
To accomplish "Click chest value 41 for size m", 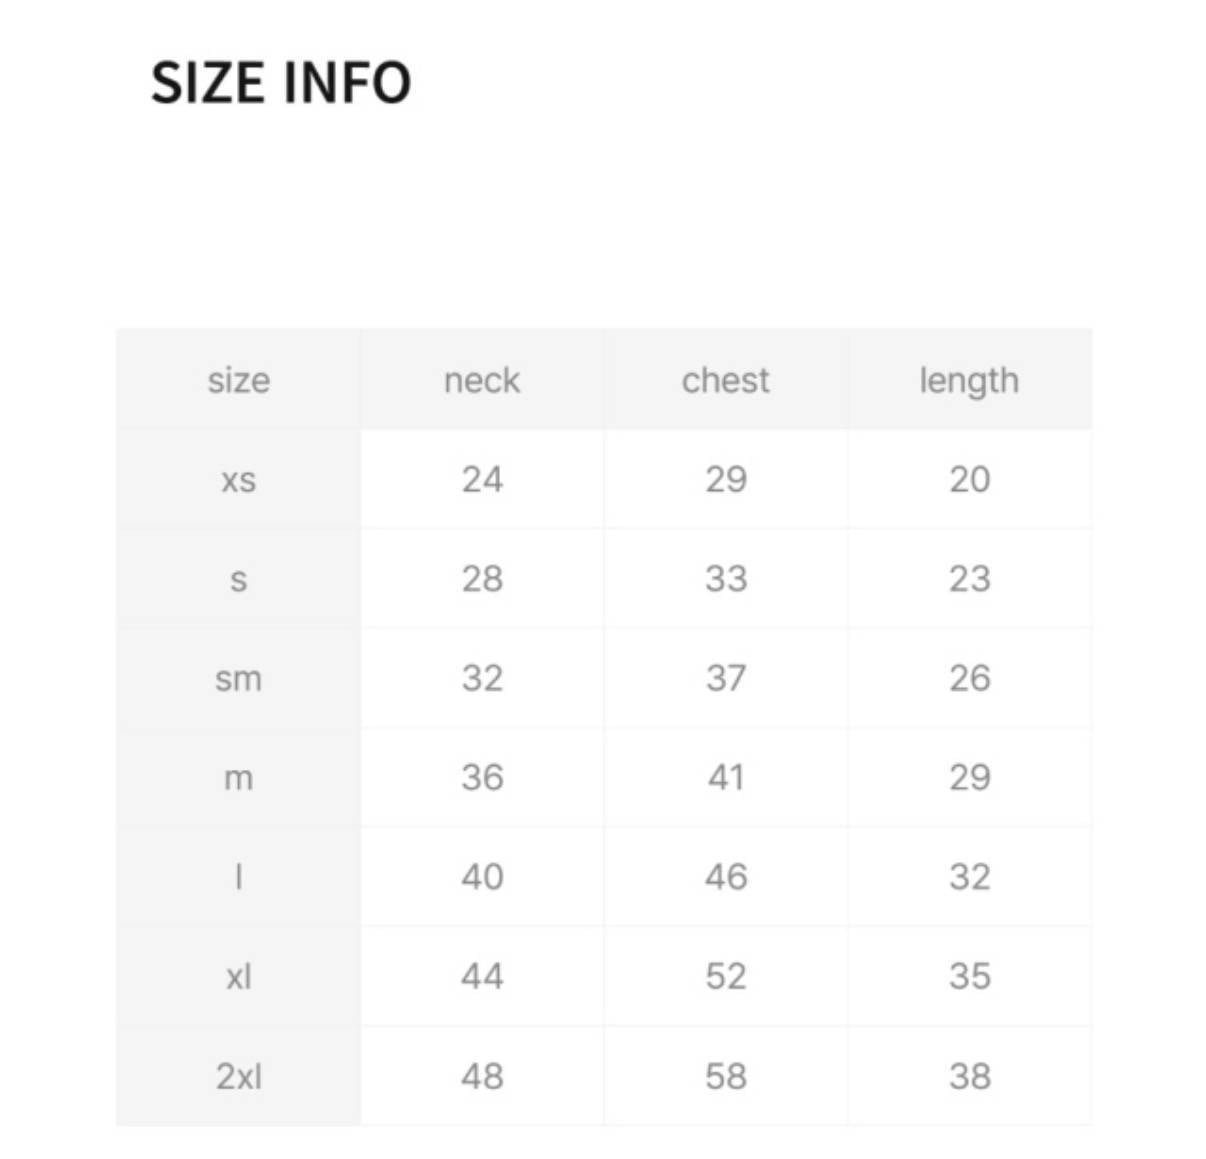I will point(726,778).
